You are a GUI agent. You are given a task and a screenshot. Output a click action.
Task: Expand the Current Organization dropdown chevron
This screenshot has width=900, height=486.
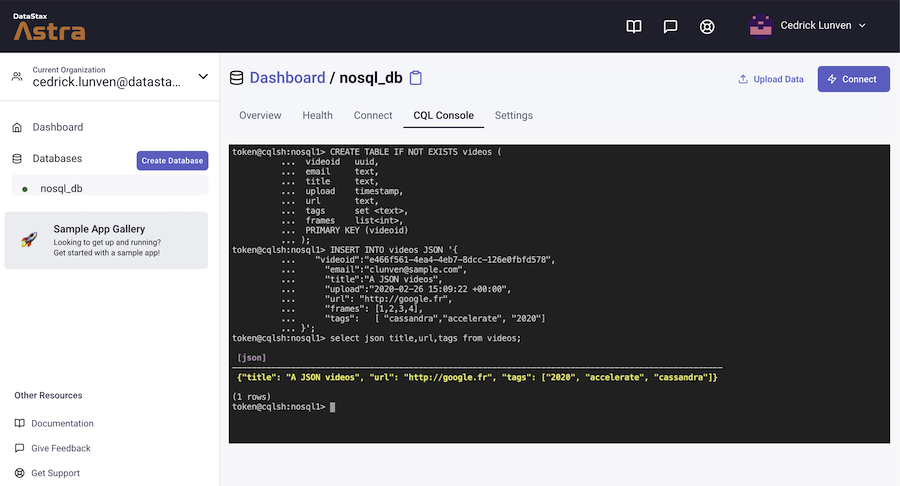tap(203, 76)
